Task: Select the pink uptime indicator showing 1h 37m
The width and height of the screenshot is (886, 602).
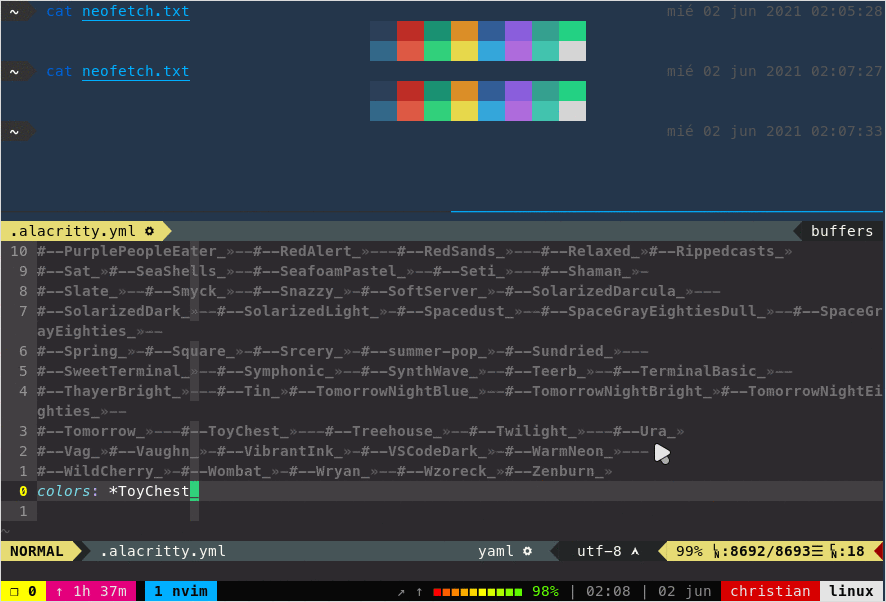Action: click(91, 591)
